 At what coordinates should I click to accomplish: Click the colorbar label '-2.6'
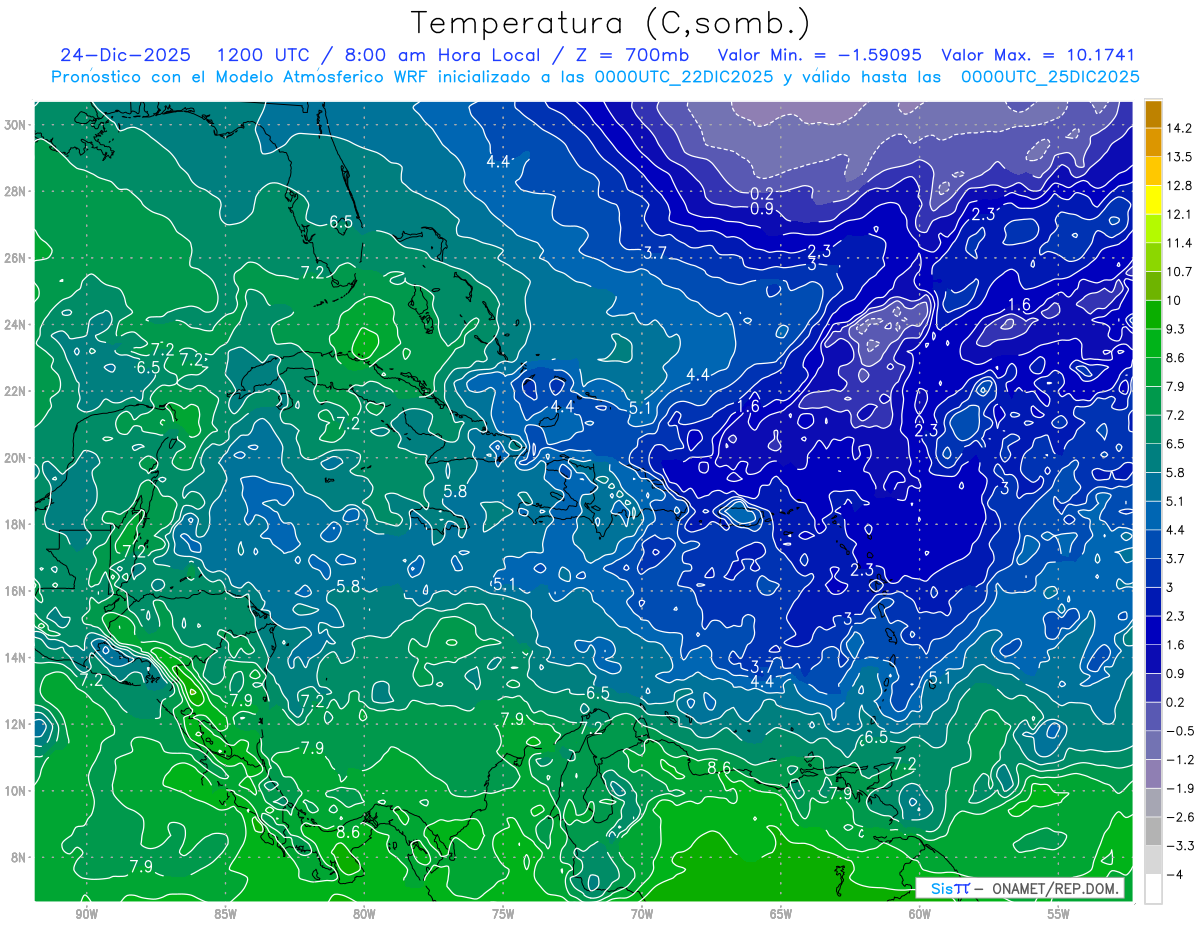tap(1180, 817)
